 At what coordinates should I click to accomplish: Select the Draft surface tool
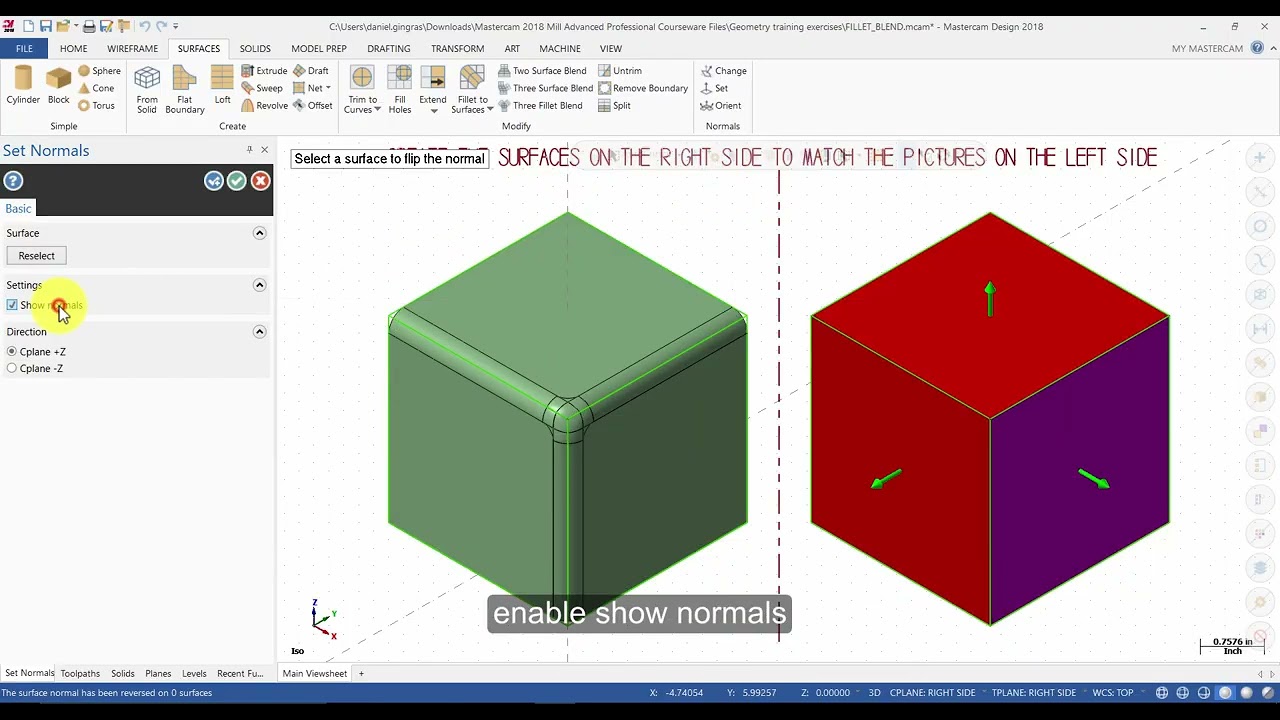click(311, 71)
